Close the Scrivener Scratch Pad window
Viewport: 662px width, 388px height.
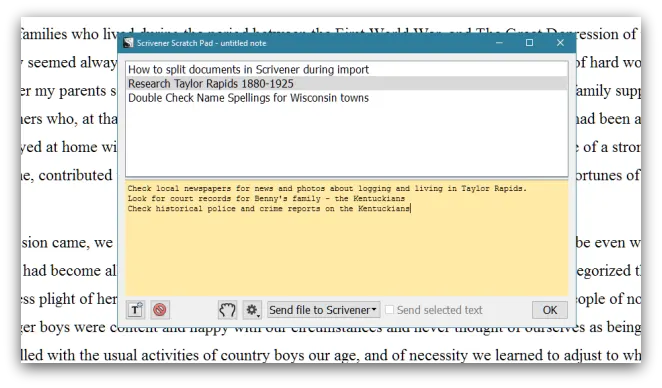pyautogui.click(x=560, y=43)
